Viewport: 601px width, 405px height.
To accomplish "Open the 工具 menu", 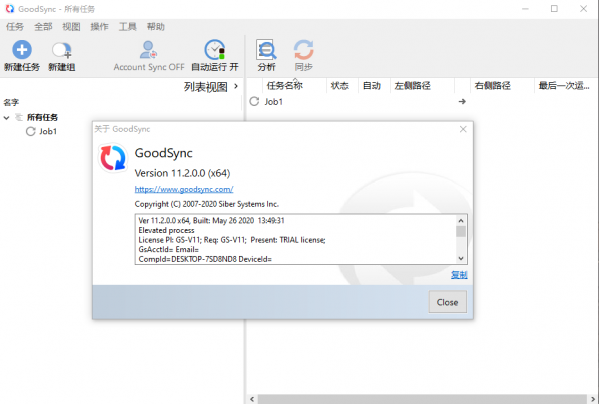I will pyautogui.click(x=128, y=26).
